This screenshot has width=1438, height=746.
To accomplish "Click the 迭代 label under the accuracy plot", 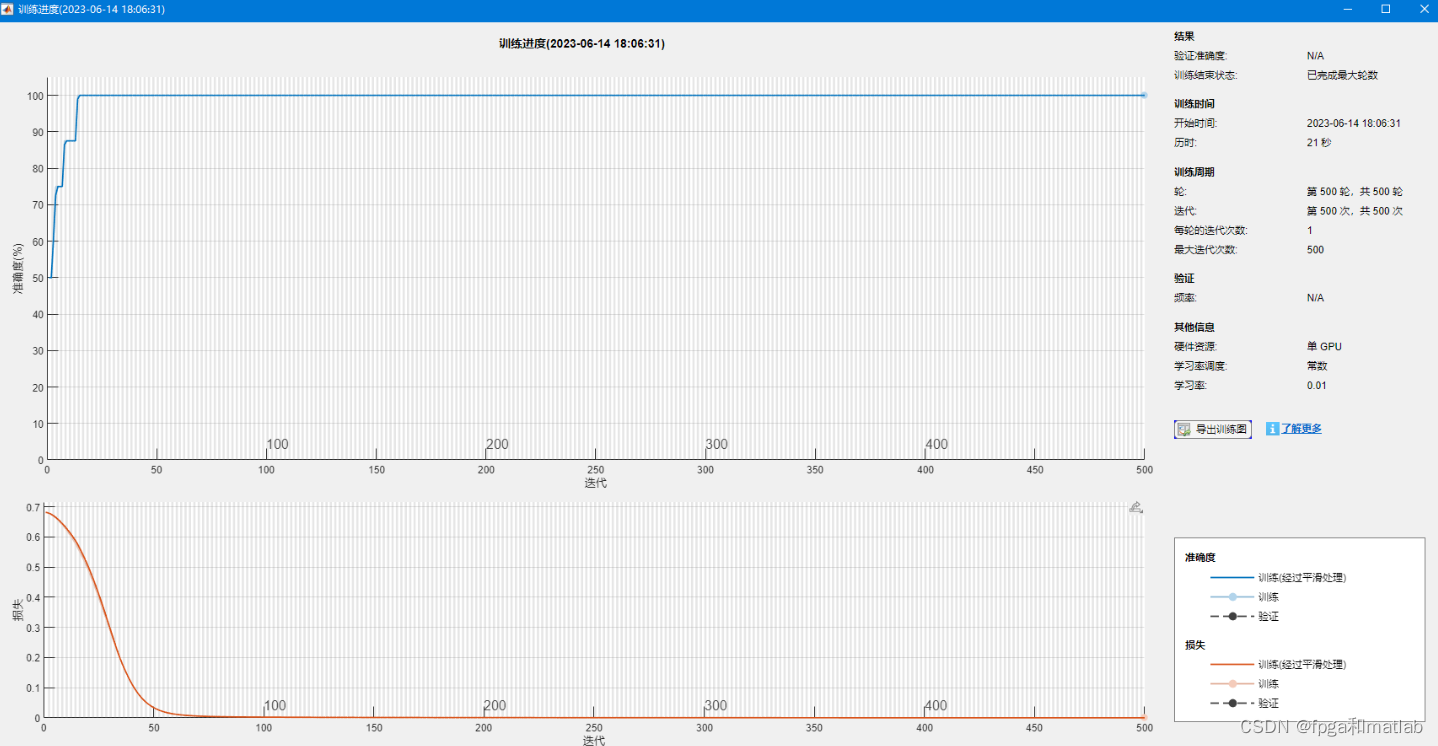I will click(595, 483).
